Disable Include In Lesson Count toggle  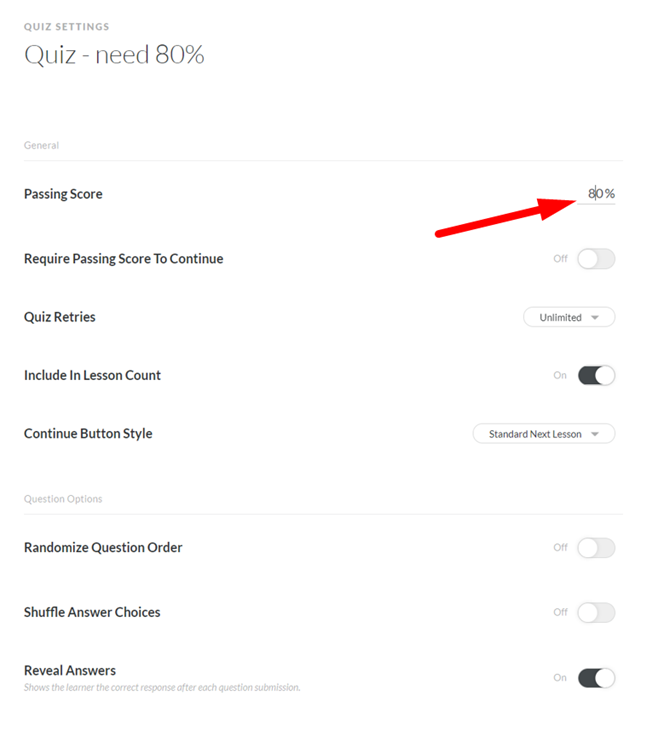coord(596,376)
